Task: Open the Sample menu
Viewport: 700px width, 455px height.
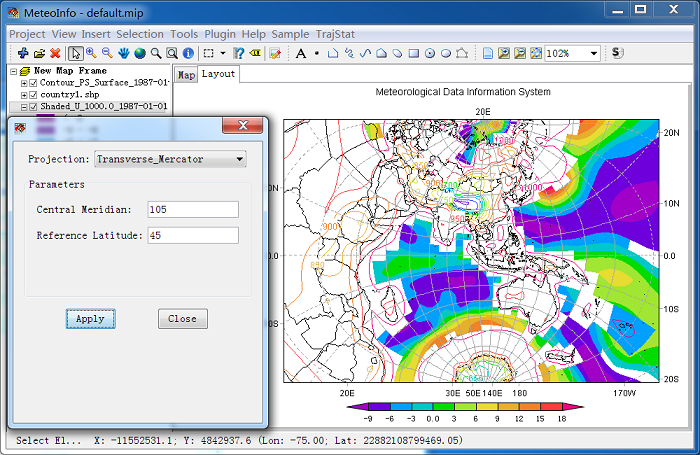Action: pyautogui.click(x=290, y=34)
